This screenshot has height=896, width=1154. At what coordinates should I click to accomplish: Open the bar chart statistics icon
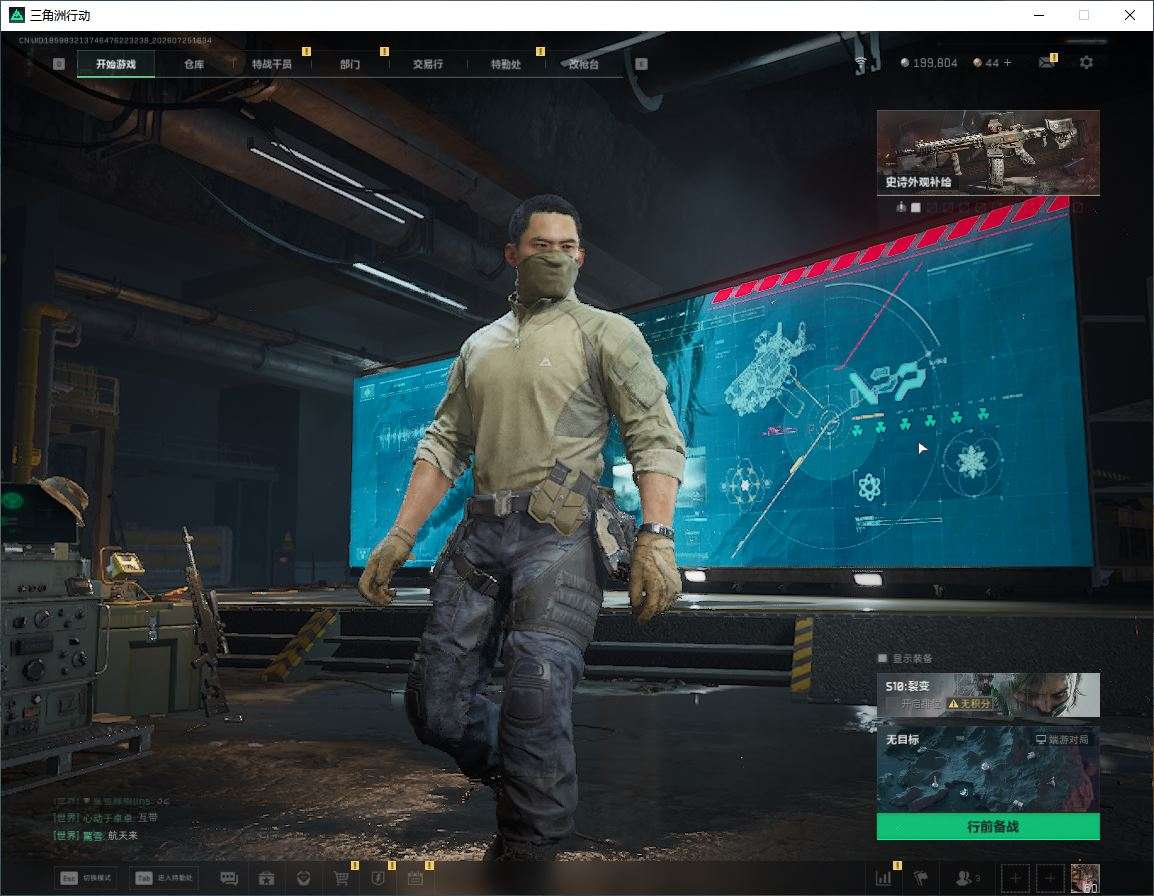(883, 878)
